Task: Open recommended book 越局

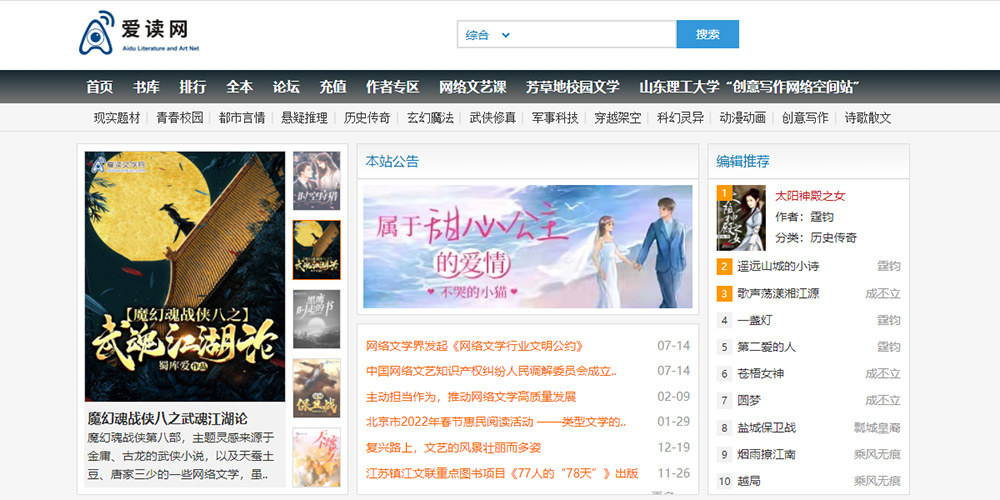Action: 749,481
